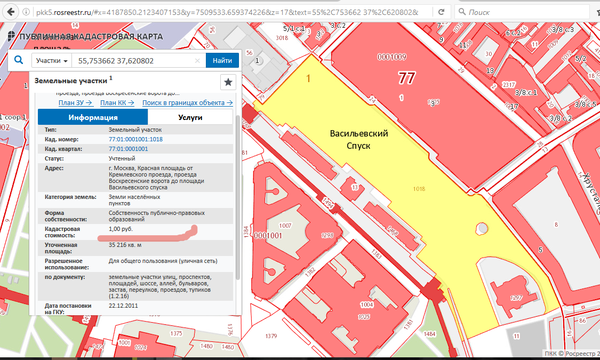Click the blue magnifier search icon in panel
Viewport: 600px width, 360px height.
pos(18,60)
